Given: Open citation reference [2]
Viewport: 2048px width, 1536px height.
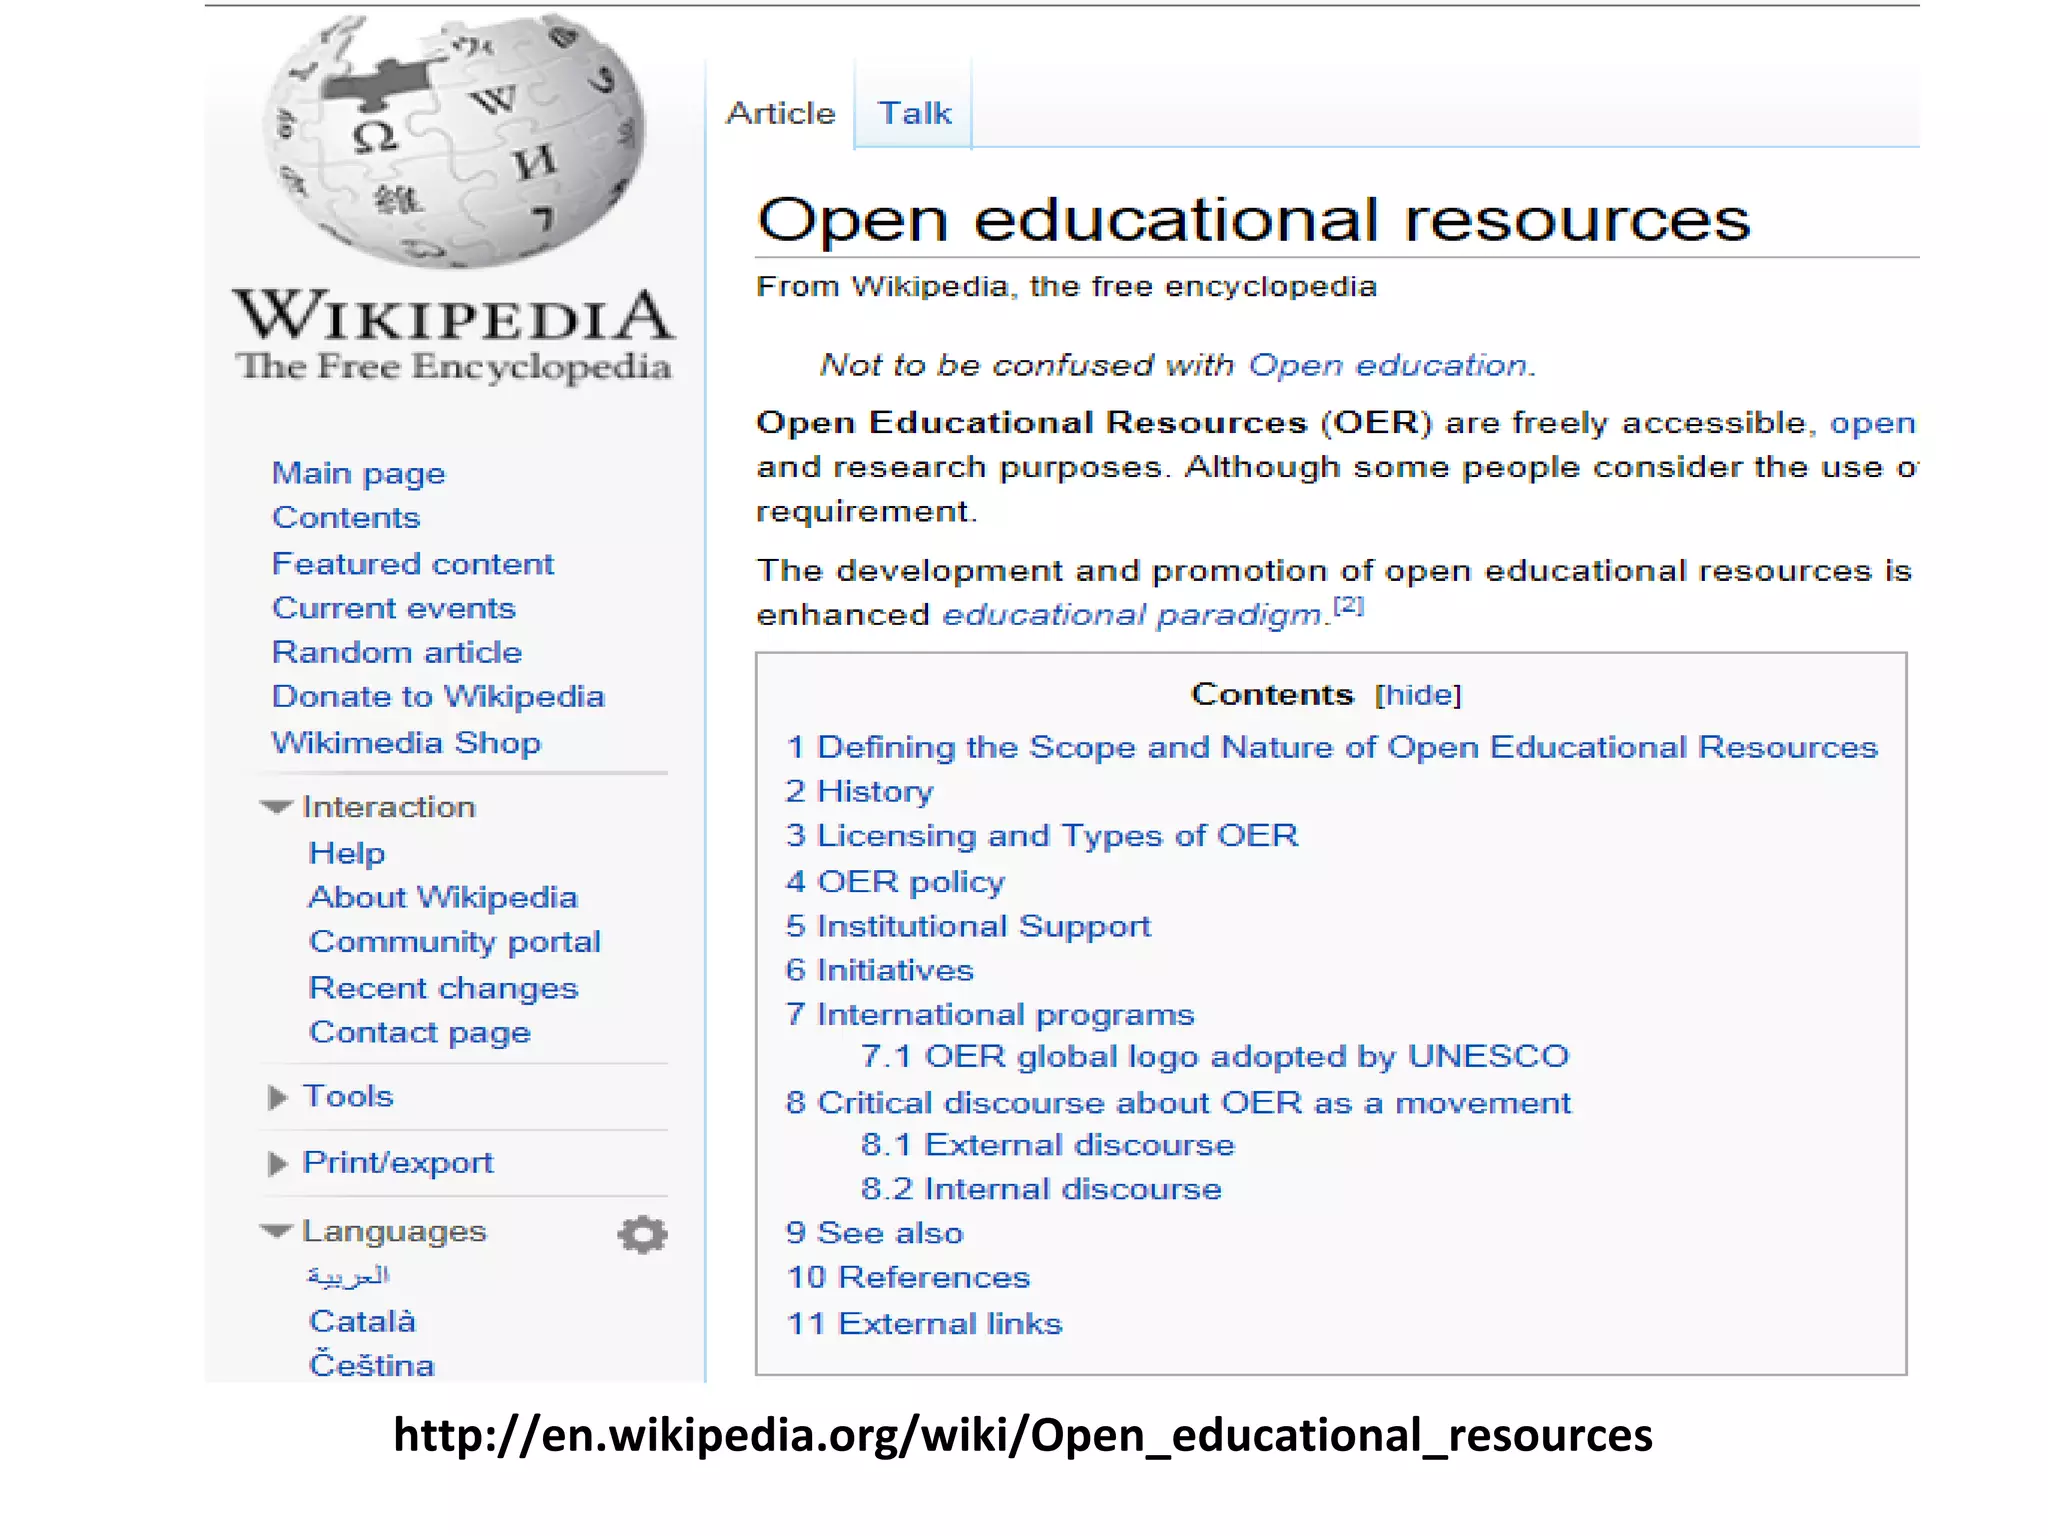Looking at the screenshot, I should [1349, 604].
